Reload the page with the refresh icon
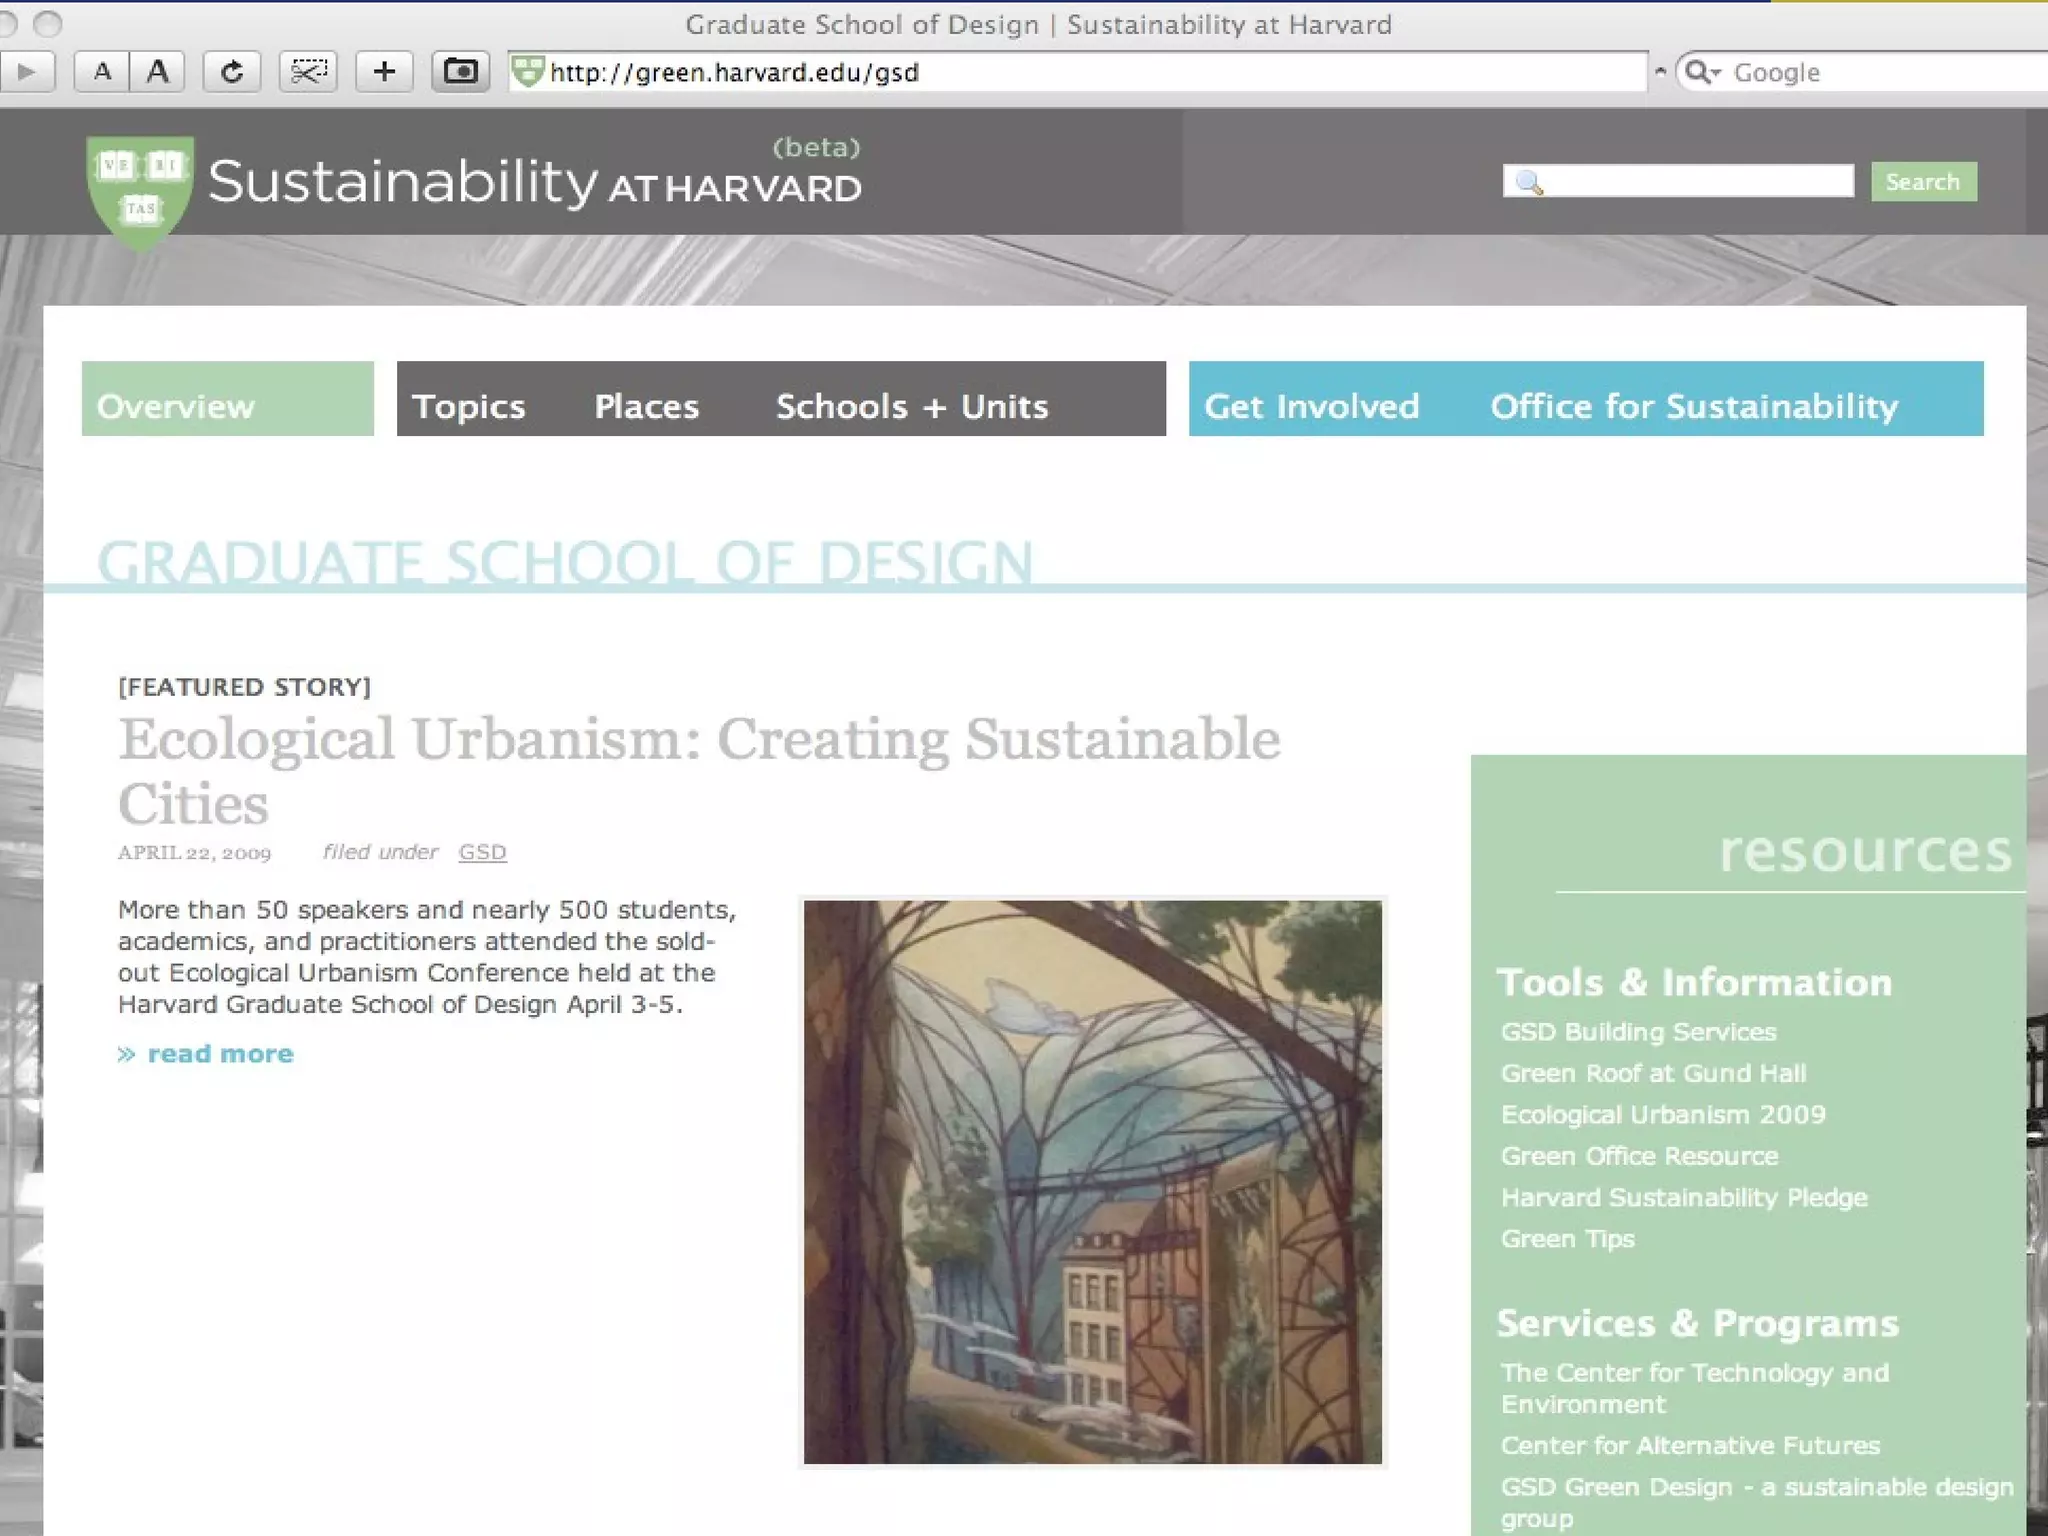This screenshot has height=1536, width=2048. [232, 72]
